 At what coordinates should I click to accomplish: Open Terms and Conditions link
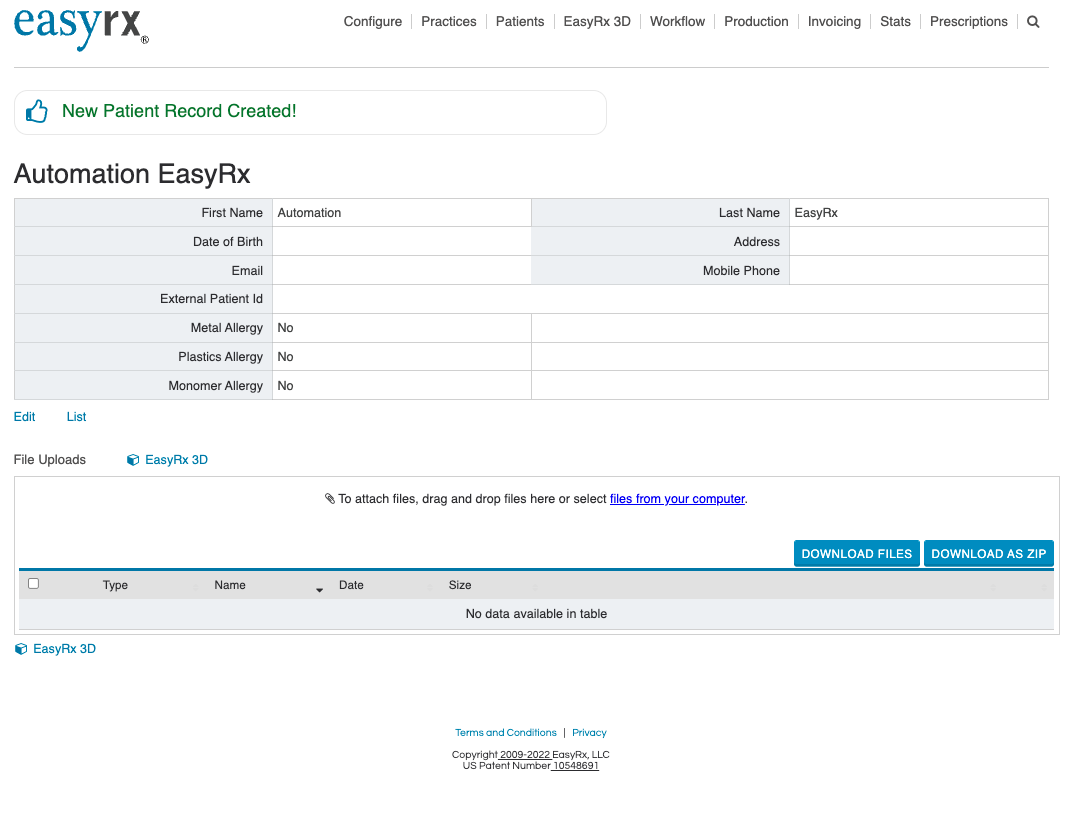506,733
